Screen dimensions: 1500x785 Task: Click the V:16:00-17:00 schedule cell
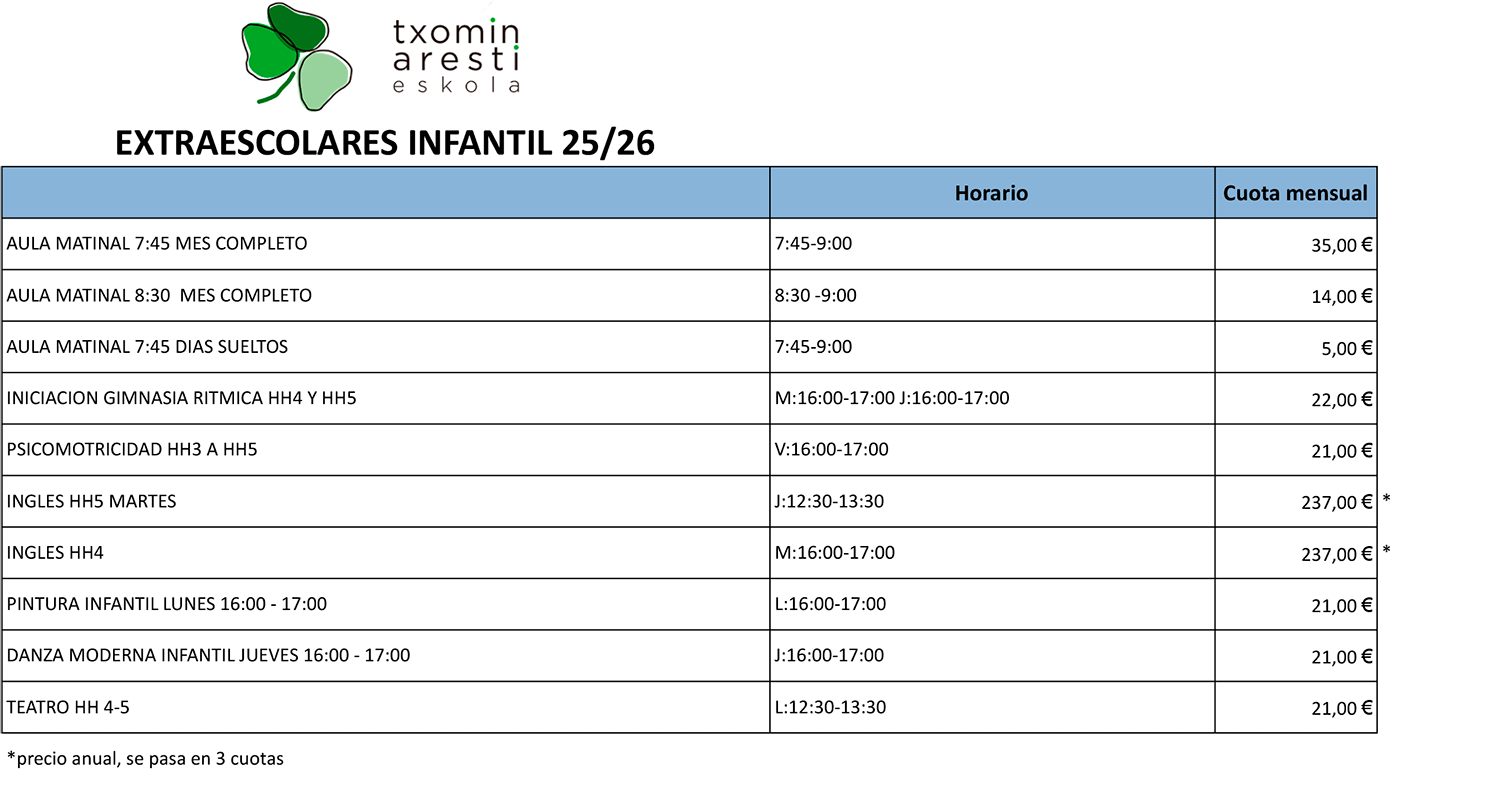tap(832, 450)
